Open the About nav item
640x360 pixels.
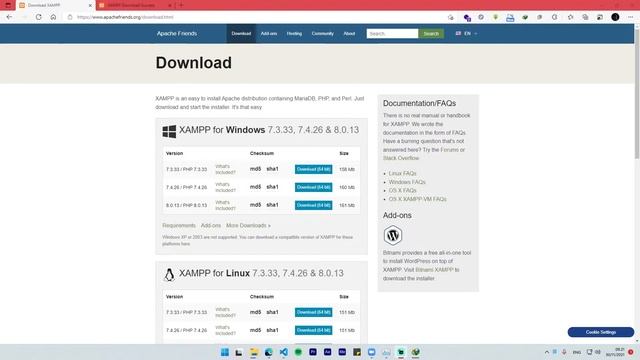[349, 33]
